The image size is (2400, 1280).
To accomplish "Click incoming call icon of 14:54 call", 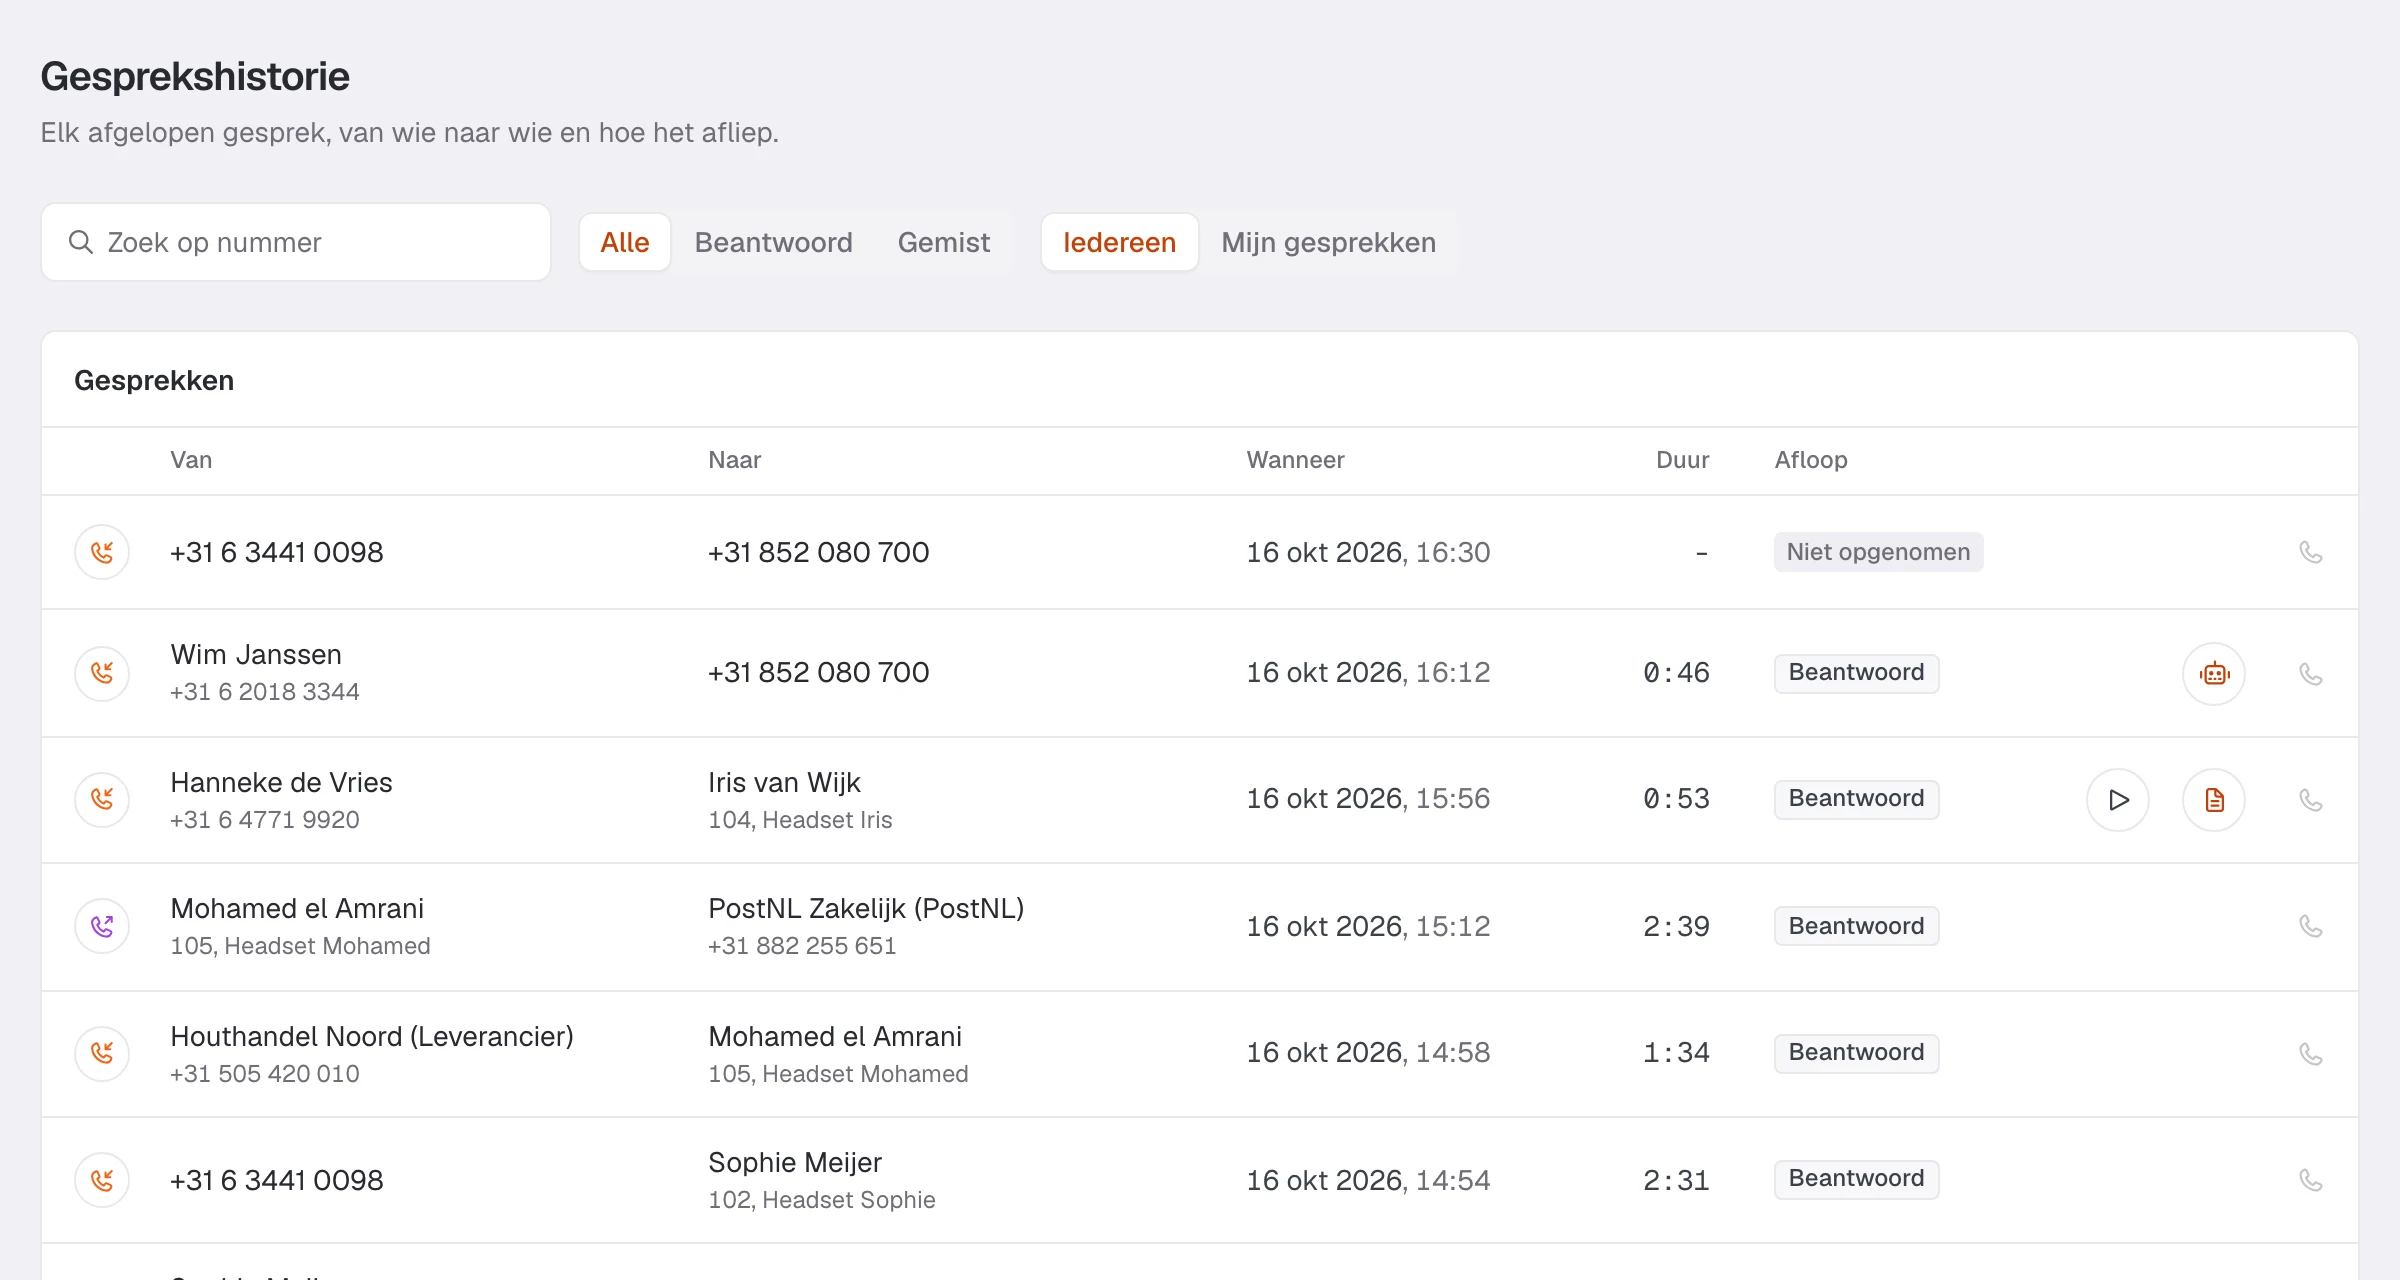I will pos(102,1180).
